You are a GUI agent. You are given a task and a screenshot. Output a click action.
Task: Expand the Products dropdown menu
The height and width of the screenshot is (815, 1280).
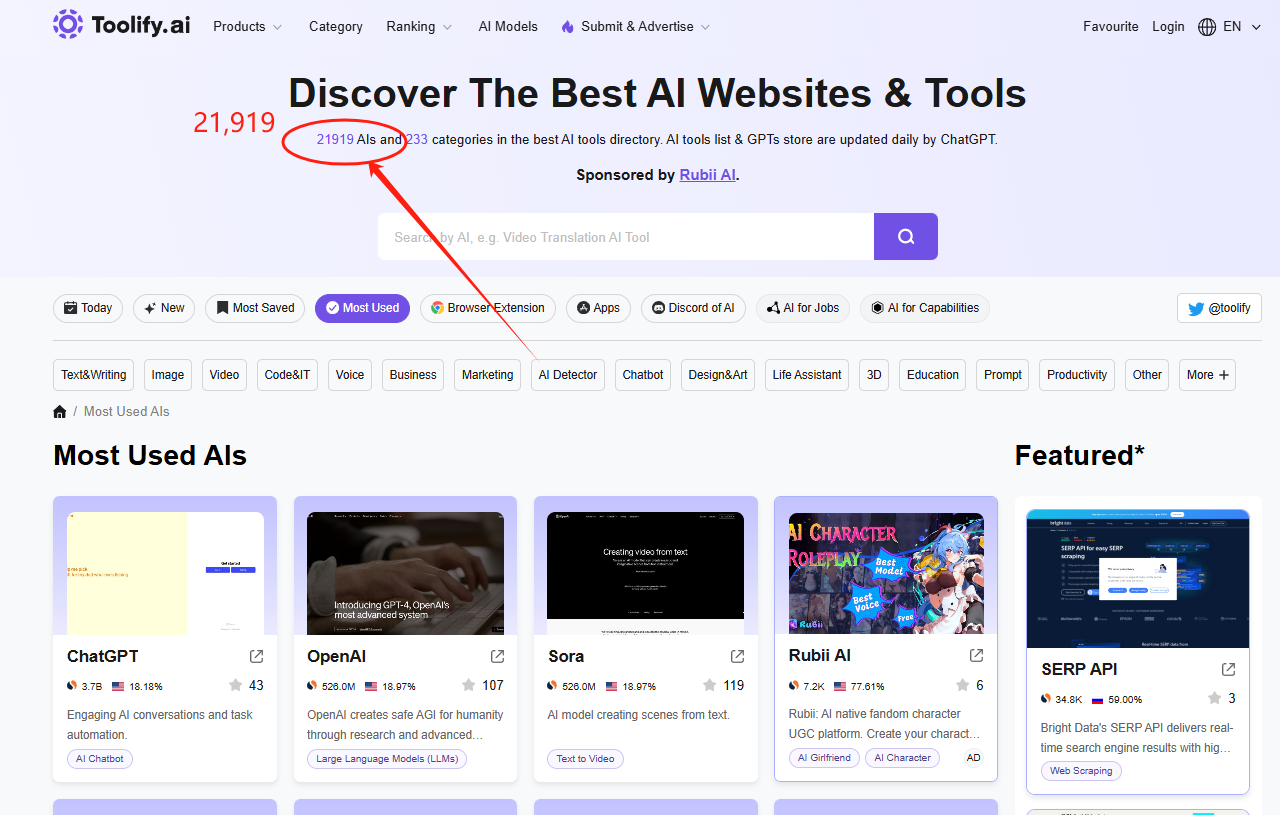click(x=247, y=27)
